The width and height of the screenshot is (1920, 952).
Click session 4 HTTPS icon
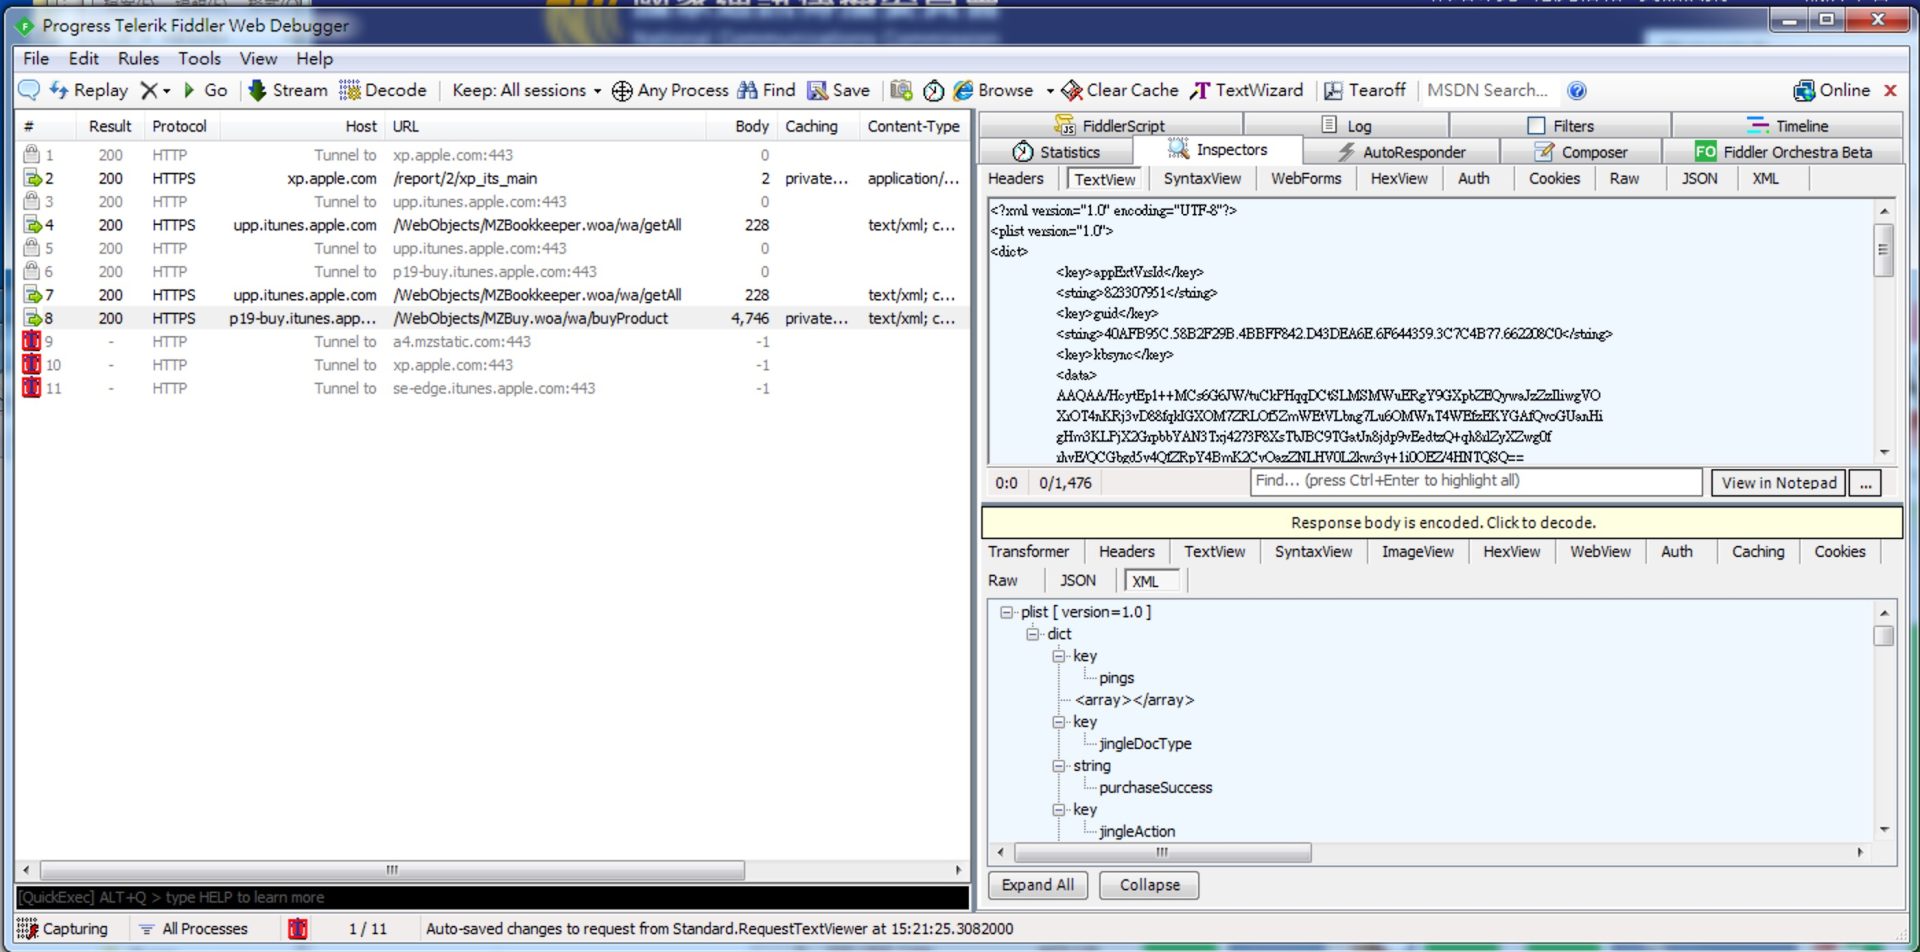(32, 225)
